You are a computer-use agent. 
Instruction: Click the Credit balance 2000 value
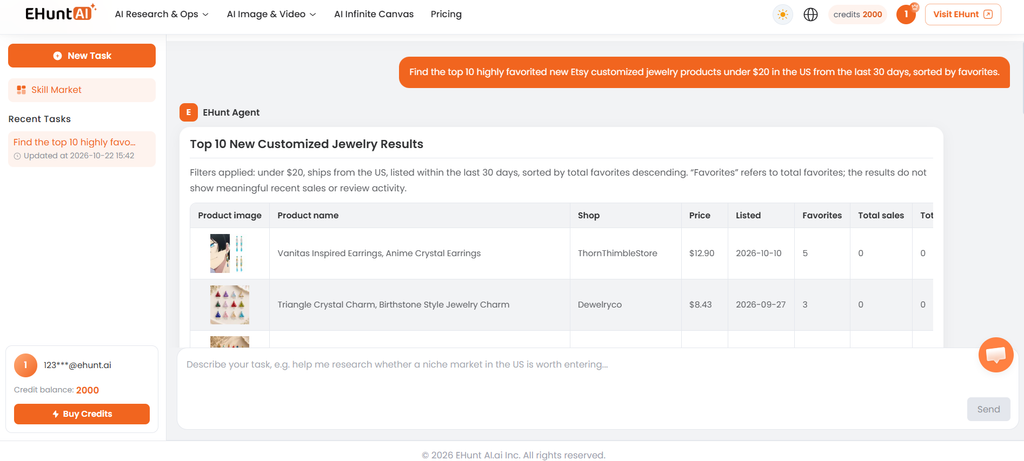pyautogui.click(x=88, y=390)
